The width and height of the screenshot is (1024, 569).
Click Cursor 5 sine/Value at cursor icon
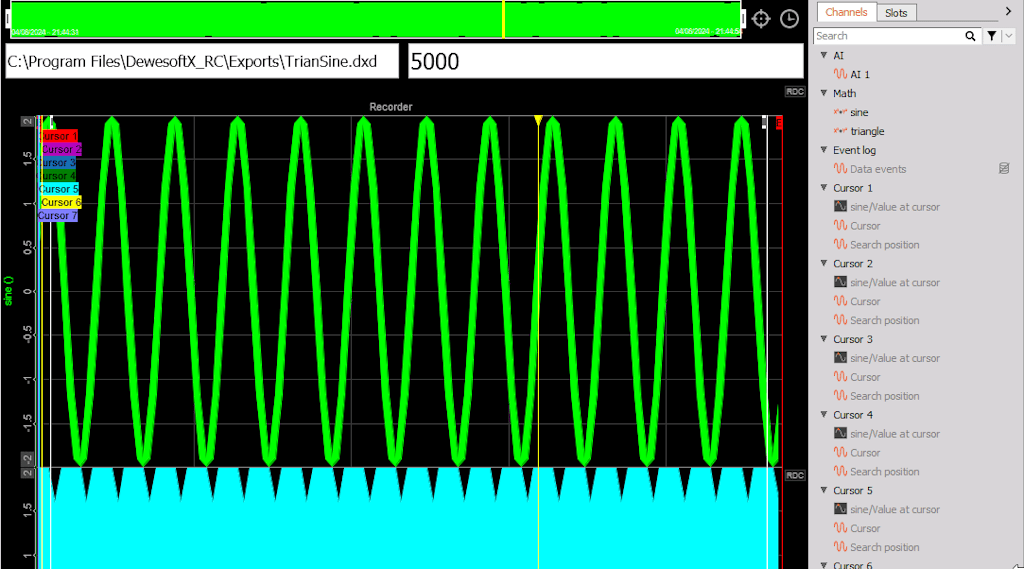tap(840, 508)
